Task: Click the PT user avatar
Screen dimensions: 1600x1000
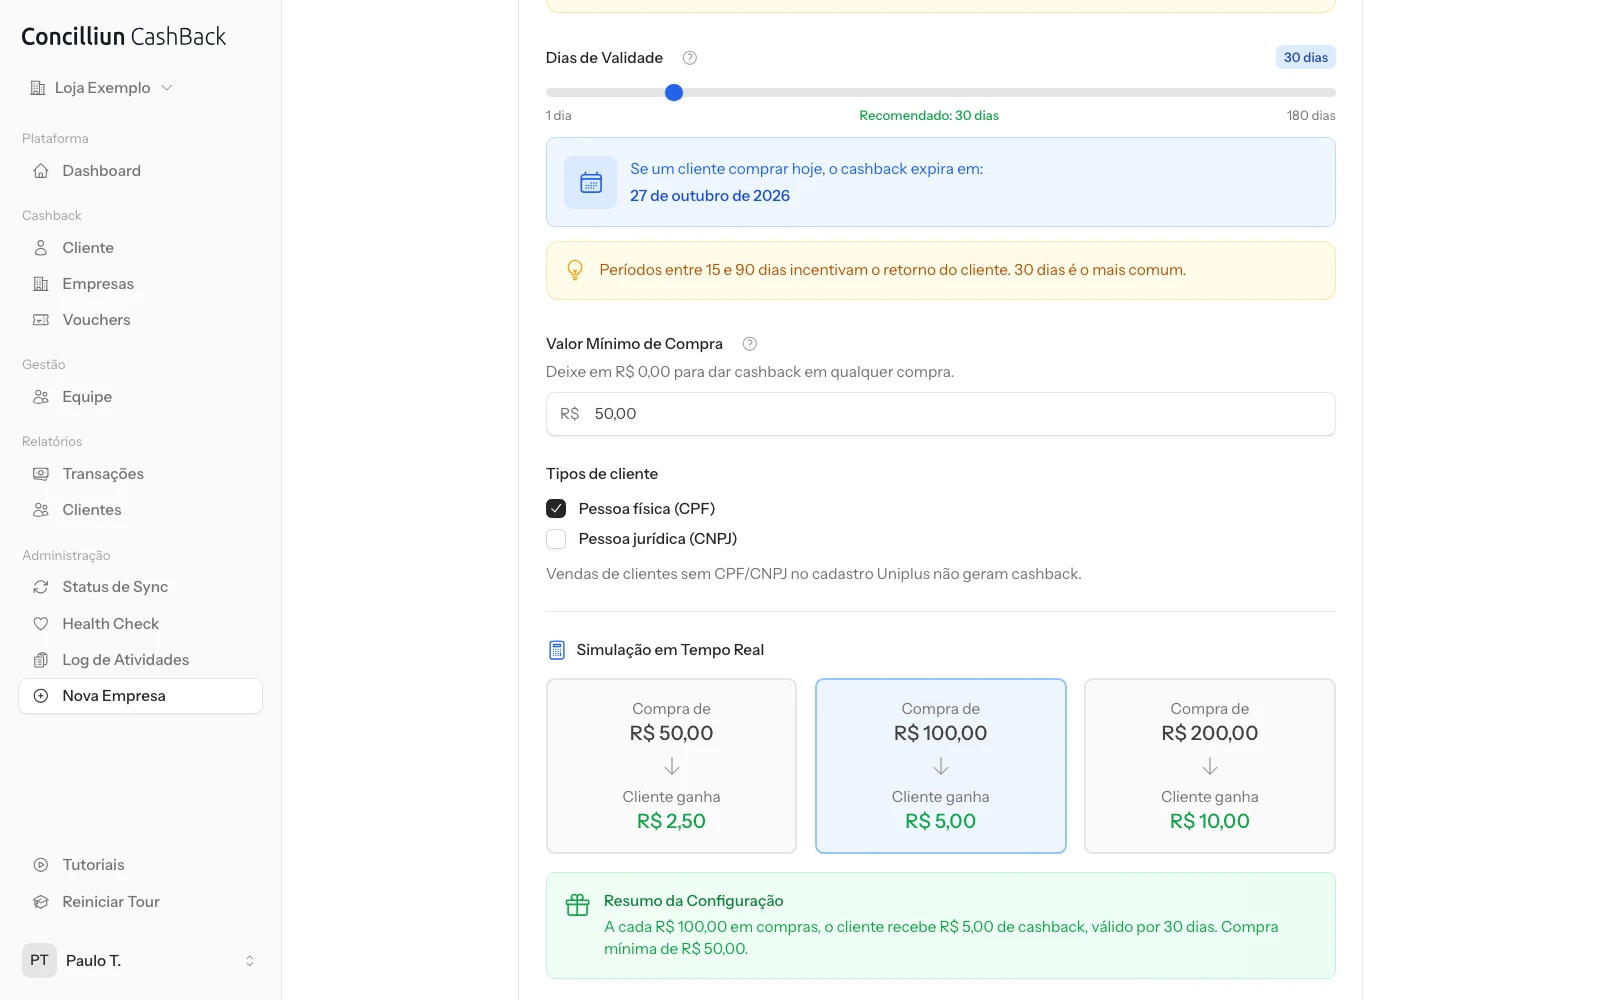Action: [x=39, y=961]
